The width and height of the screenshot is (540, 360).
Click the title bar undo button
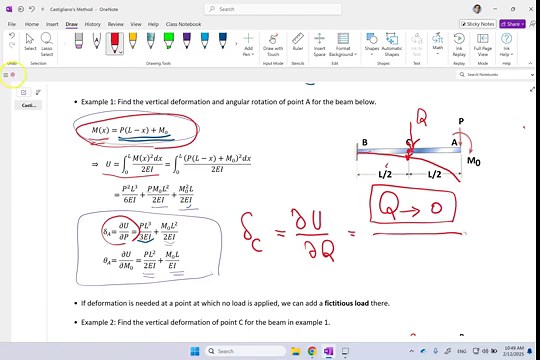click(32, 9)
